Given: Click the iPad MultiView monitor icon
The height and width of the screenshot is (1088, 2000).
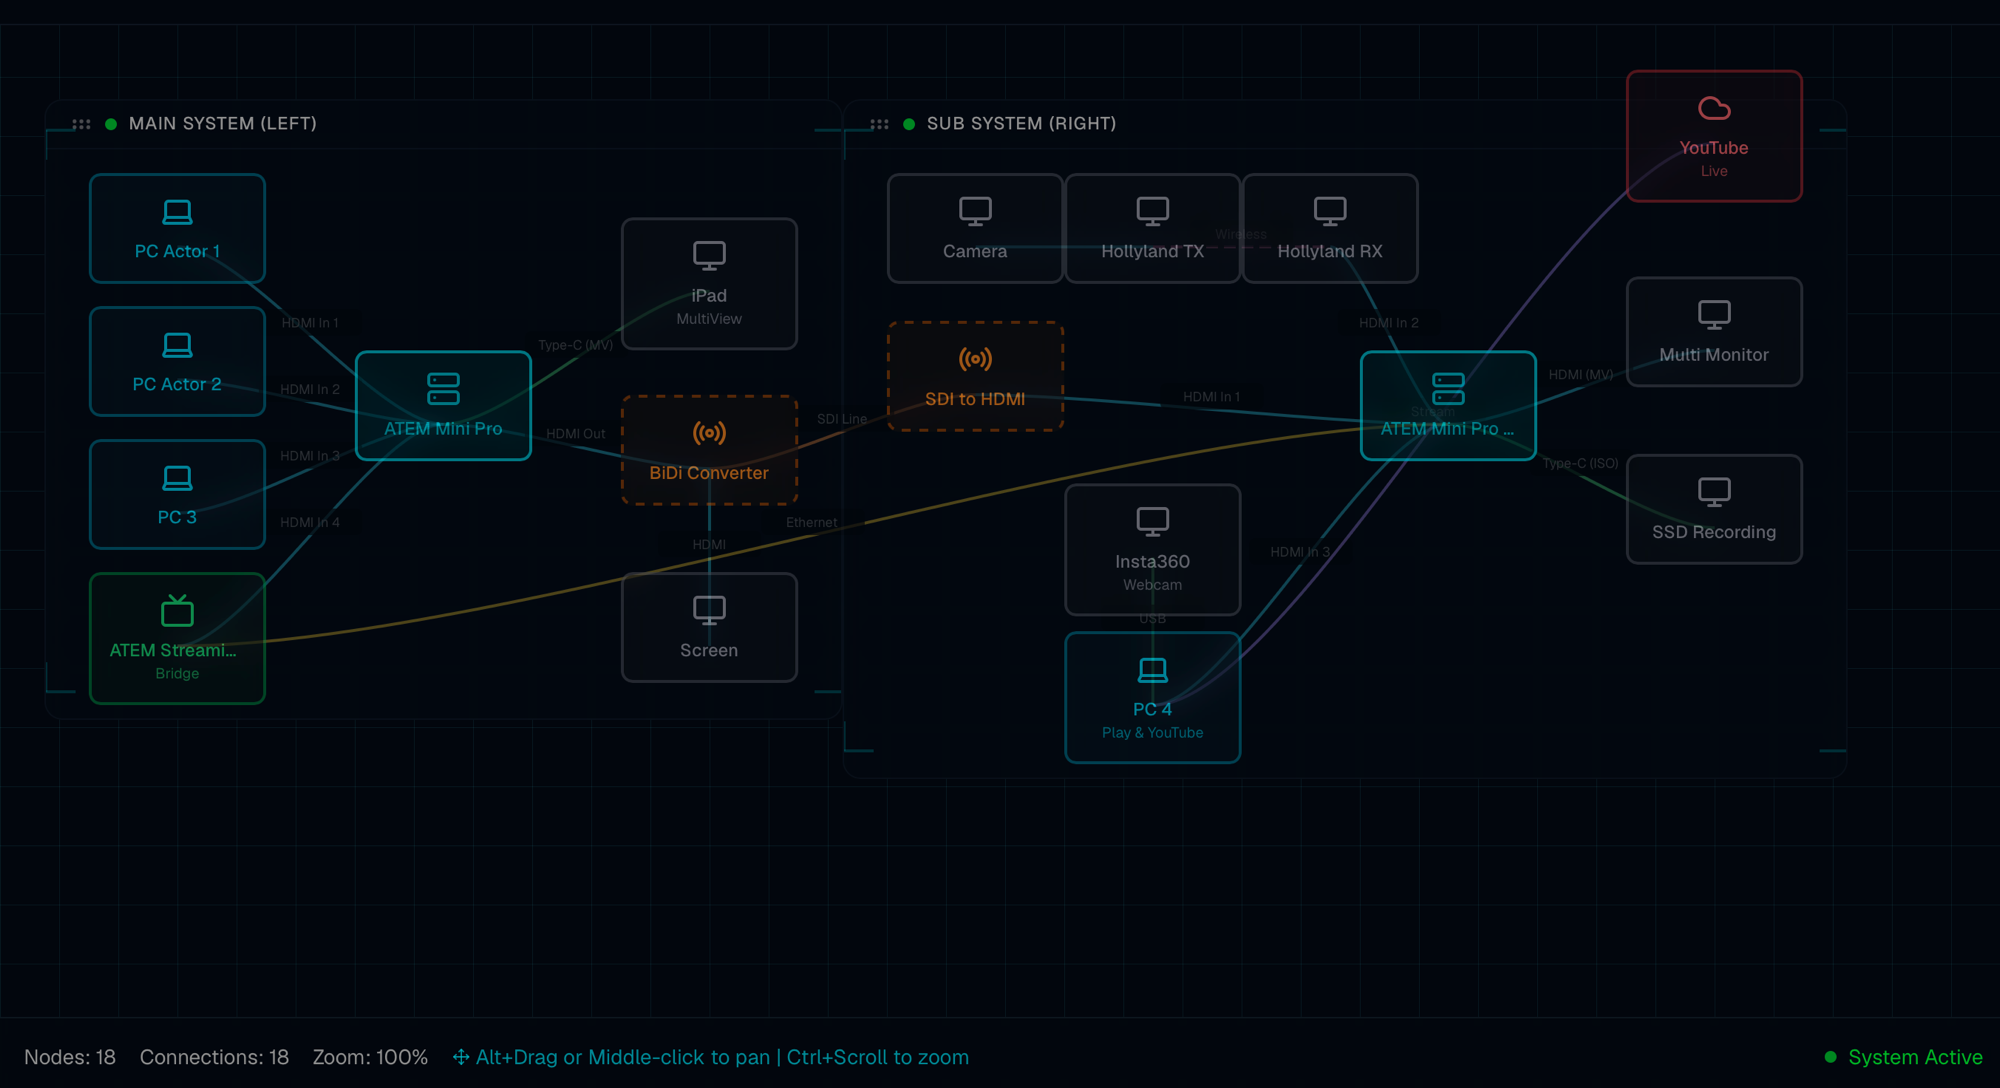Looking at the screenshot, I should point(709,256).
